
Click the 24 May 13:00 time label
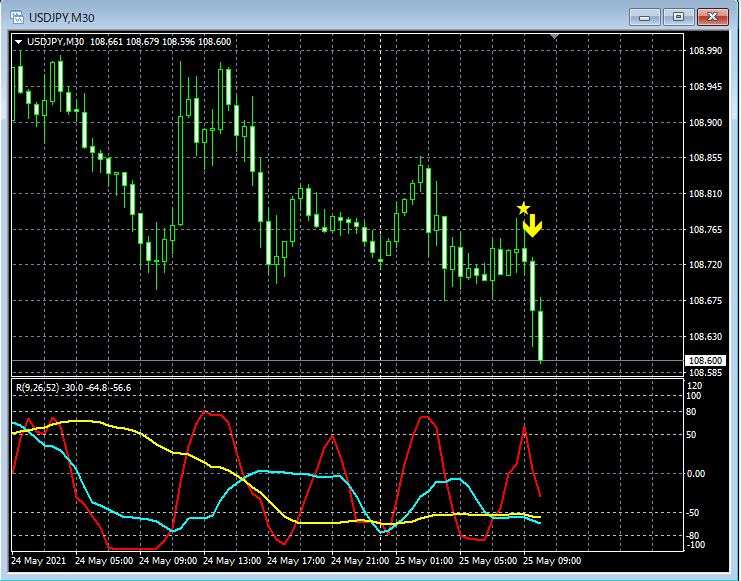pyautogui.click(x=232, y=561)
